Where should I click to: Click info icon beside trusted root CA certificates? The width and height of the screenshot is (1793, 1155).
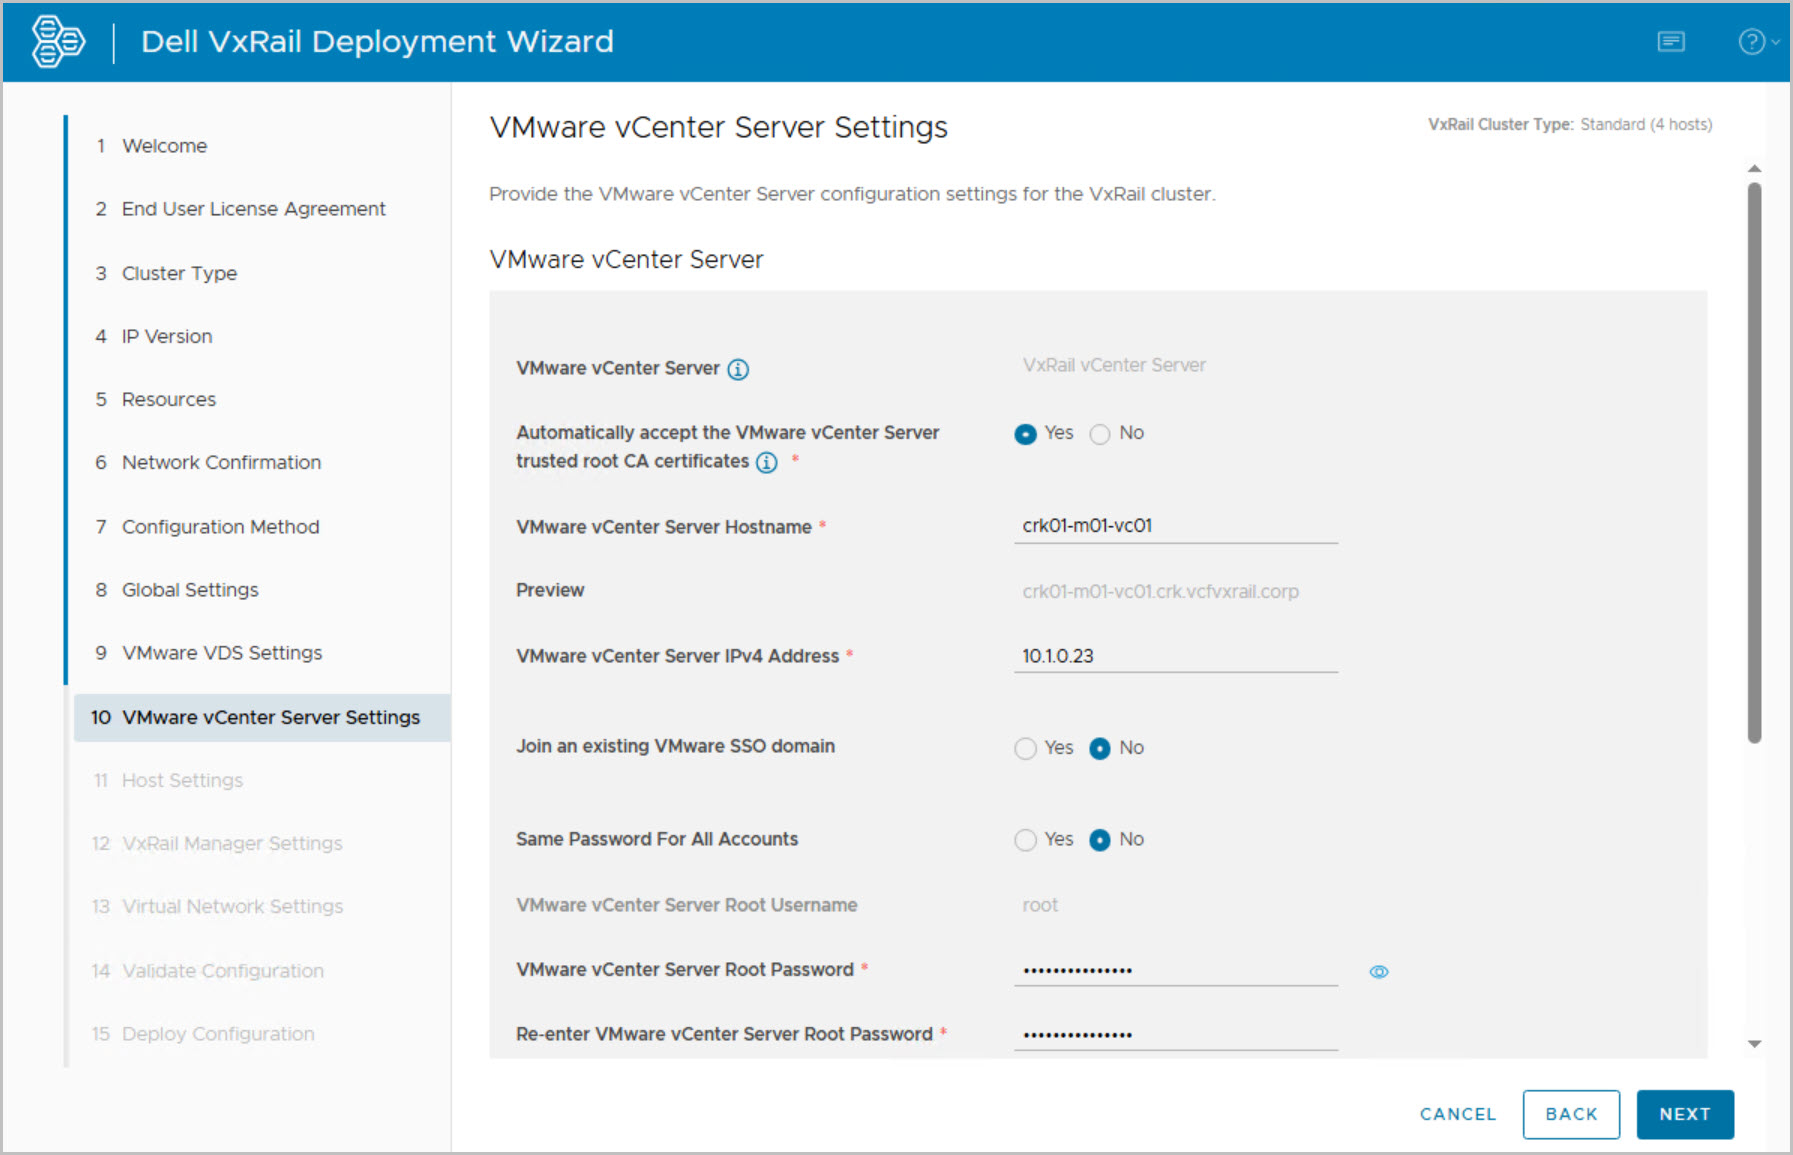tap(767, 462)
